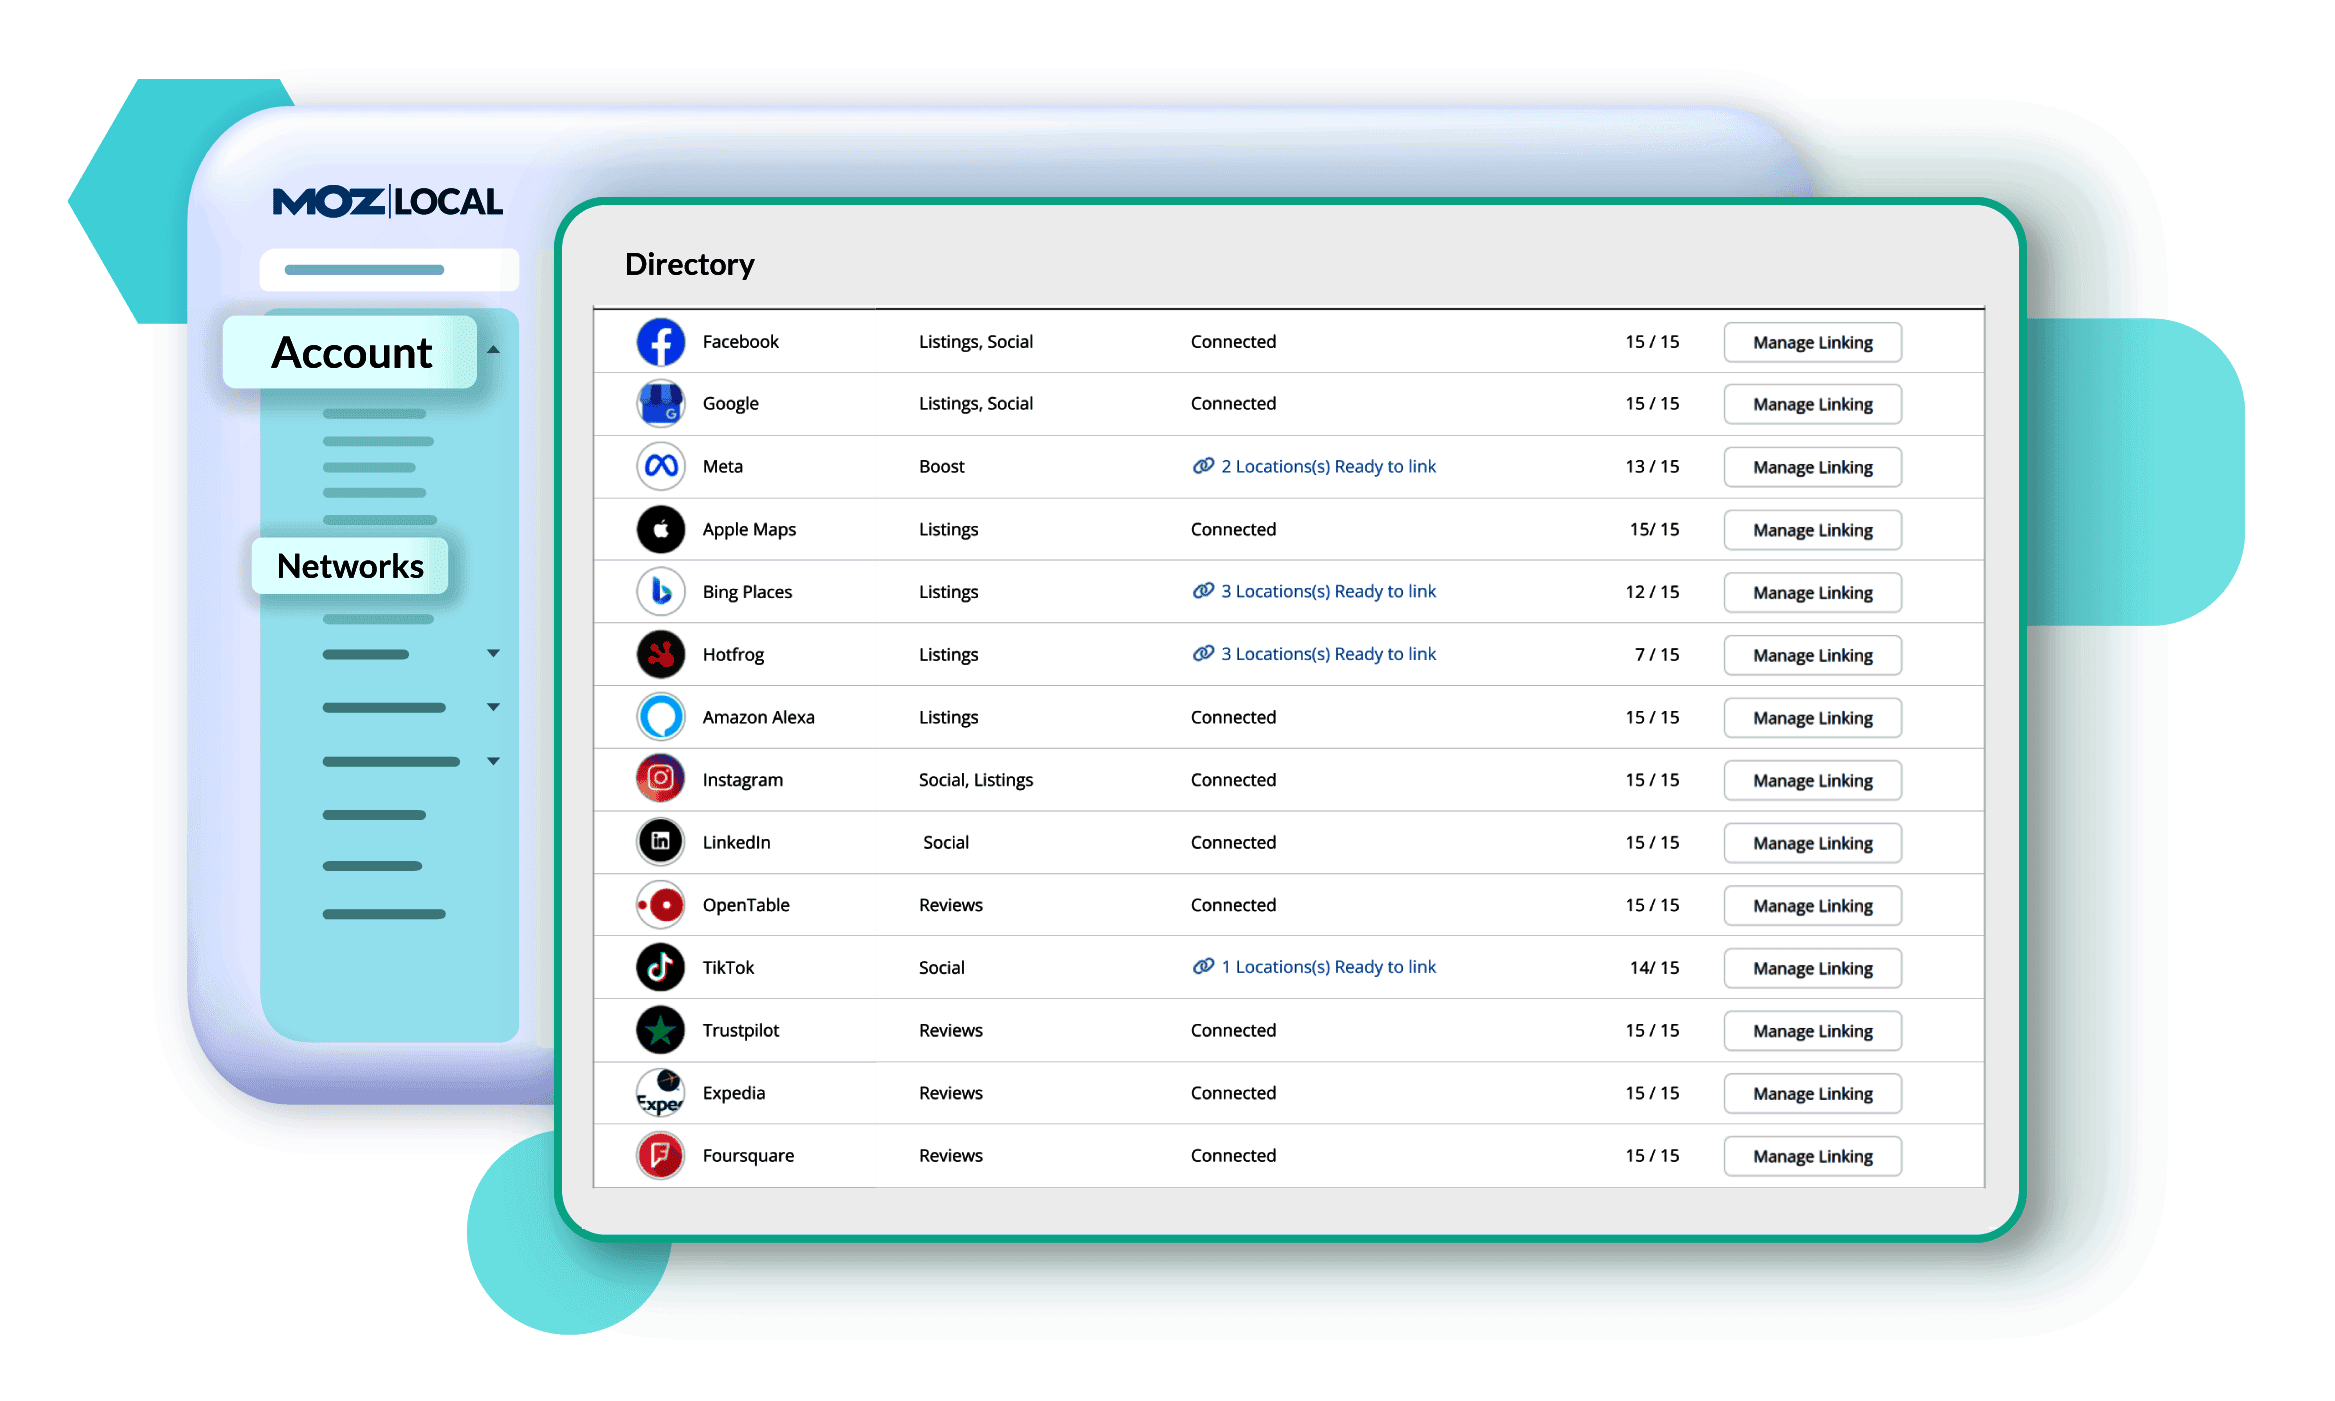Click the Hotfrog red frog icon
2335x1401 pixels.
coord(660,655)
